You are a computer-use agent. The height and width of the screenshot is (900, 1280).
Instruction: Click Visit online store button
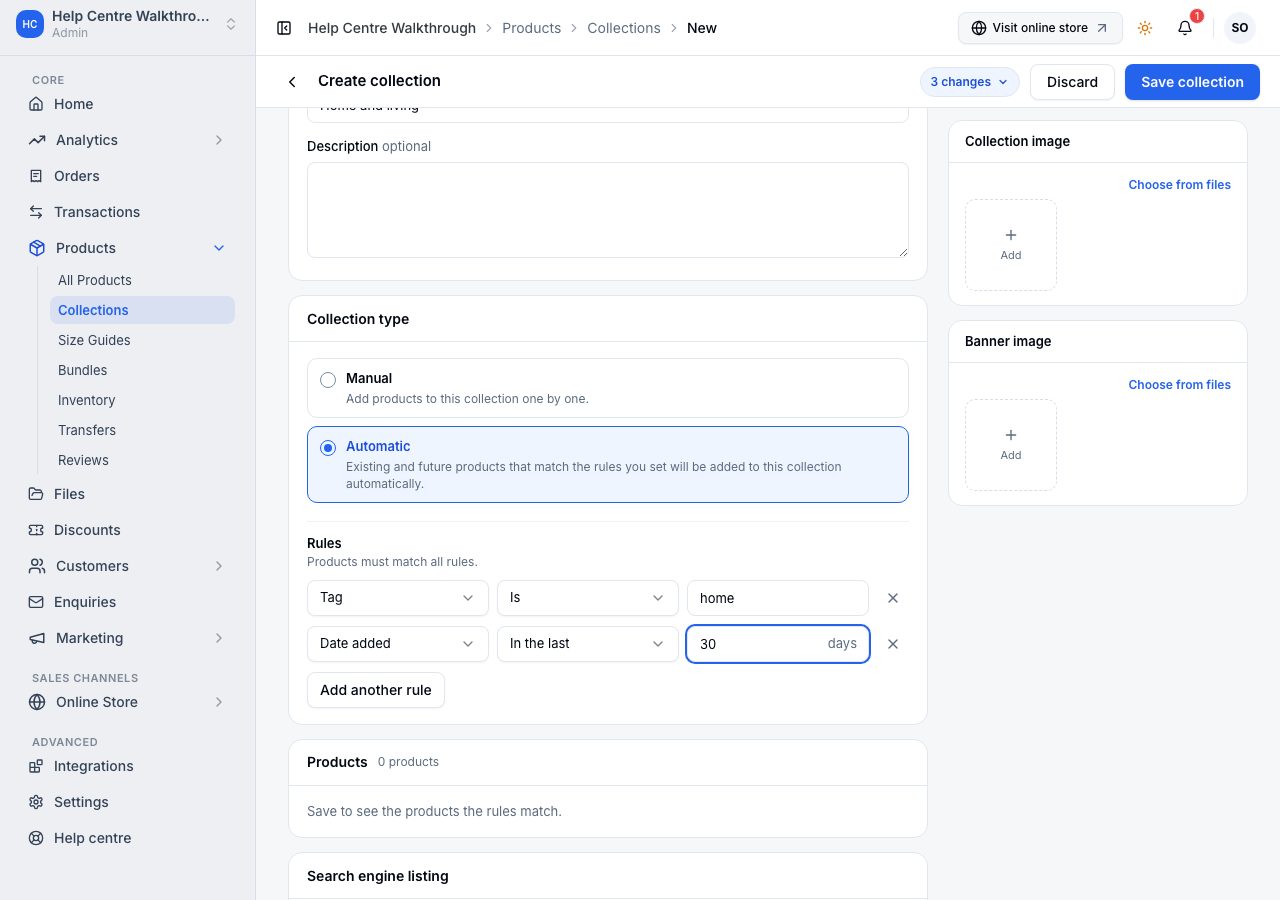coord(1040,28)
